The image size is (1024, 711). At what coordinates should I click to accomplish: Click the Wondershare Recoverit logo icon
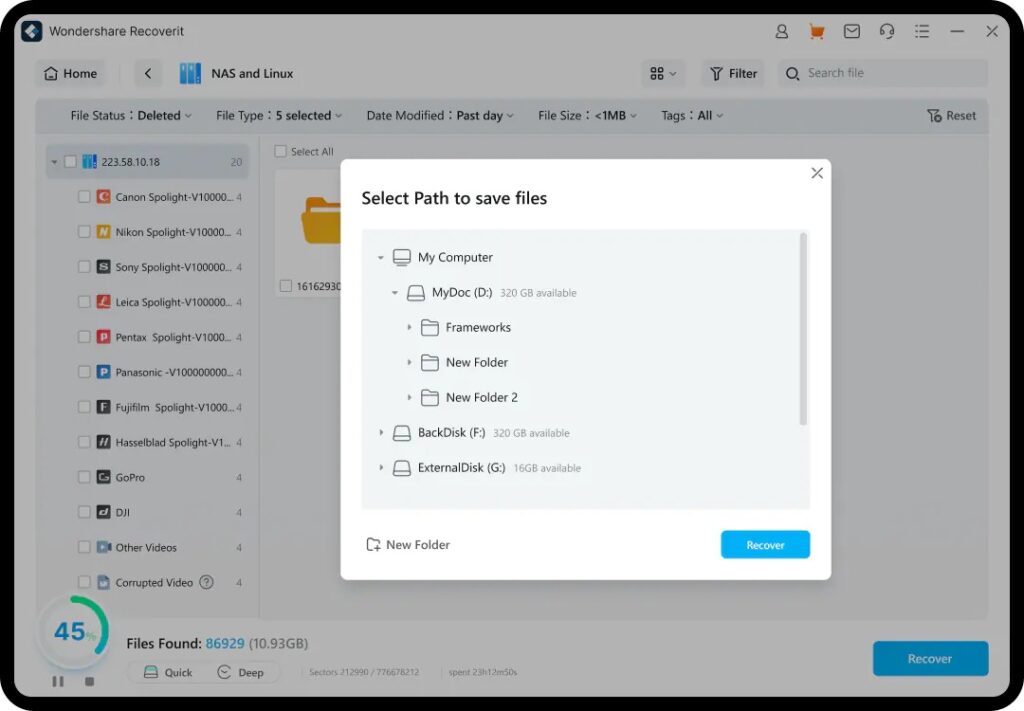(x=31, y=31)
